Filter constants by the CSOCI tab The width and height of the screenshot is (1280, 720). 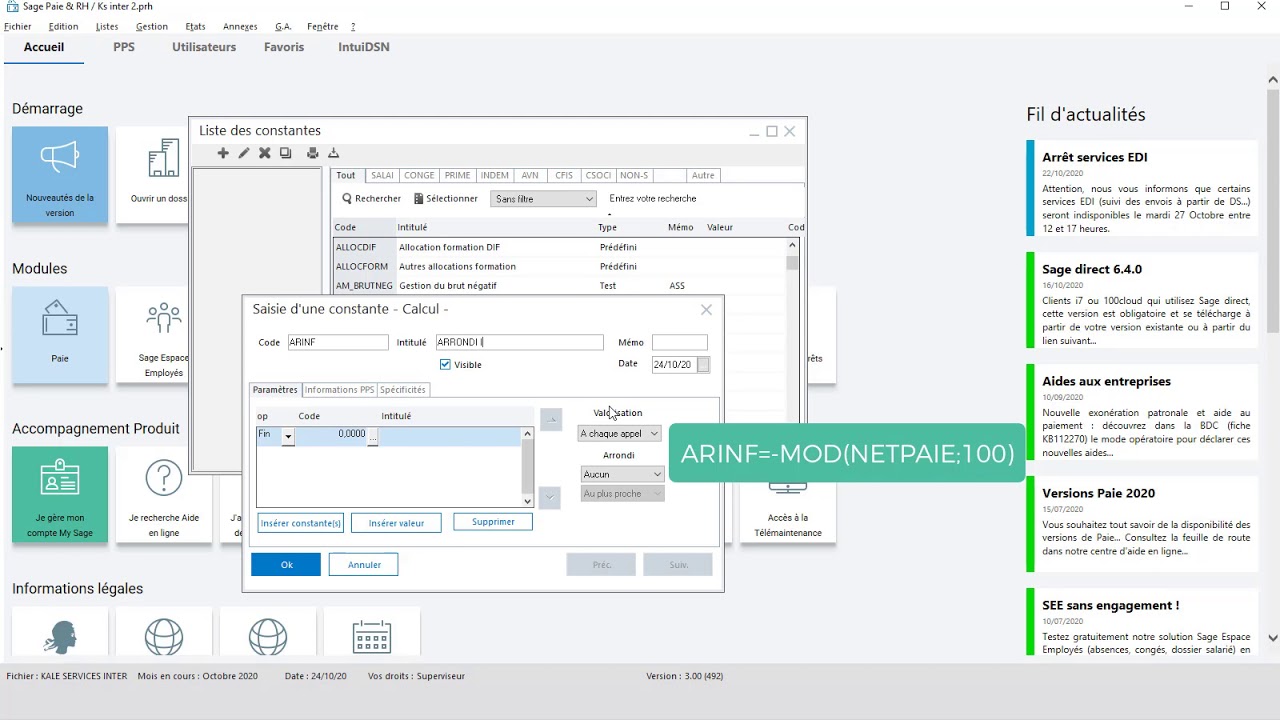click(598, 176)
